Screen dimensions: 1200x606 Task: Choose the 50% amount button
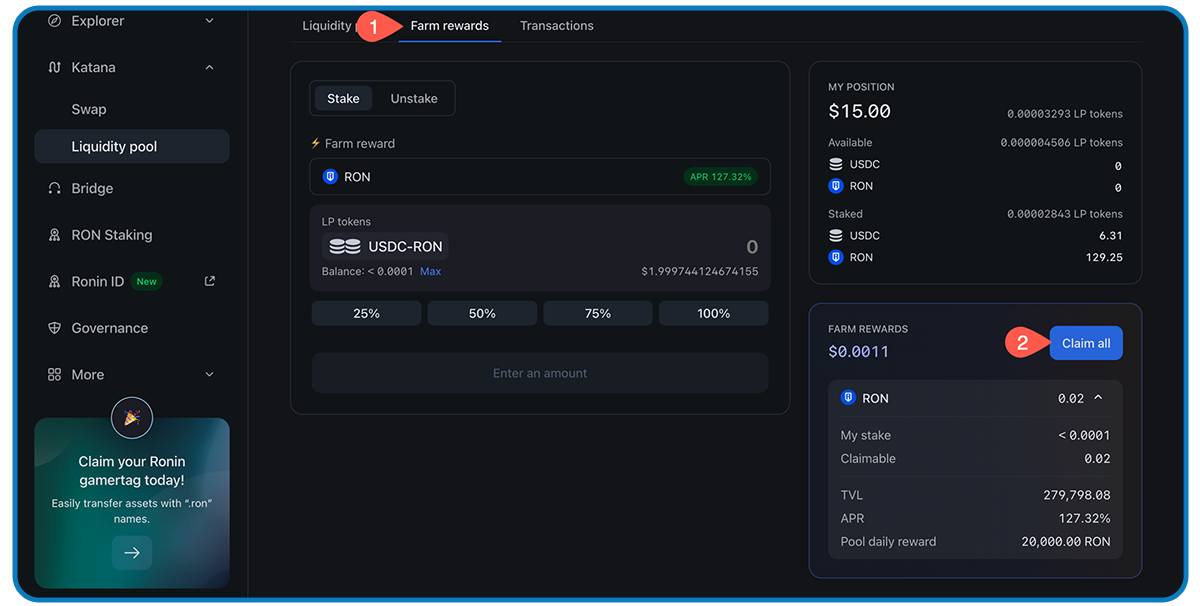482,314
